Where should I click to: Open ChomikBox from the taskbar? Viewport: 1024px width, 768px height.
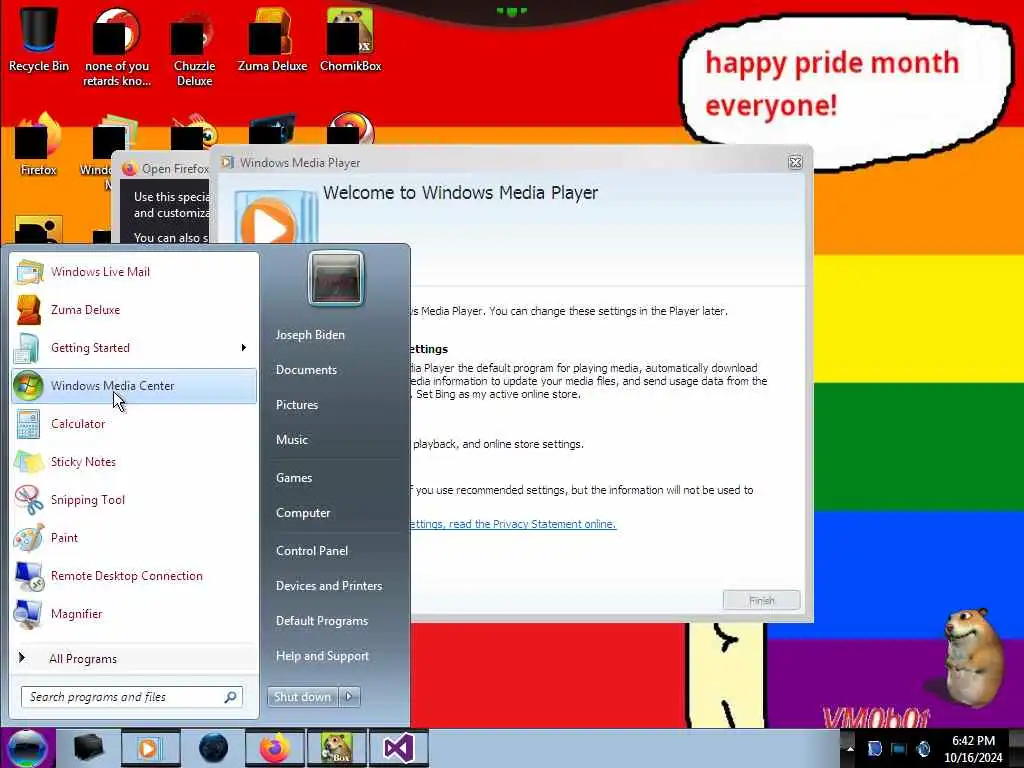click(336, 748)
